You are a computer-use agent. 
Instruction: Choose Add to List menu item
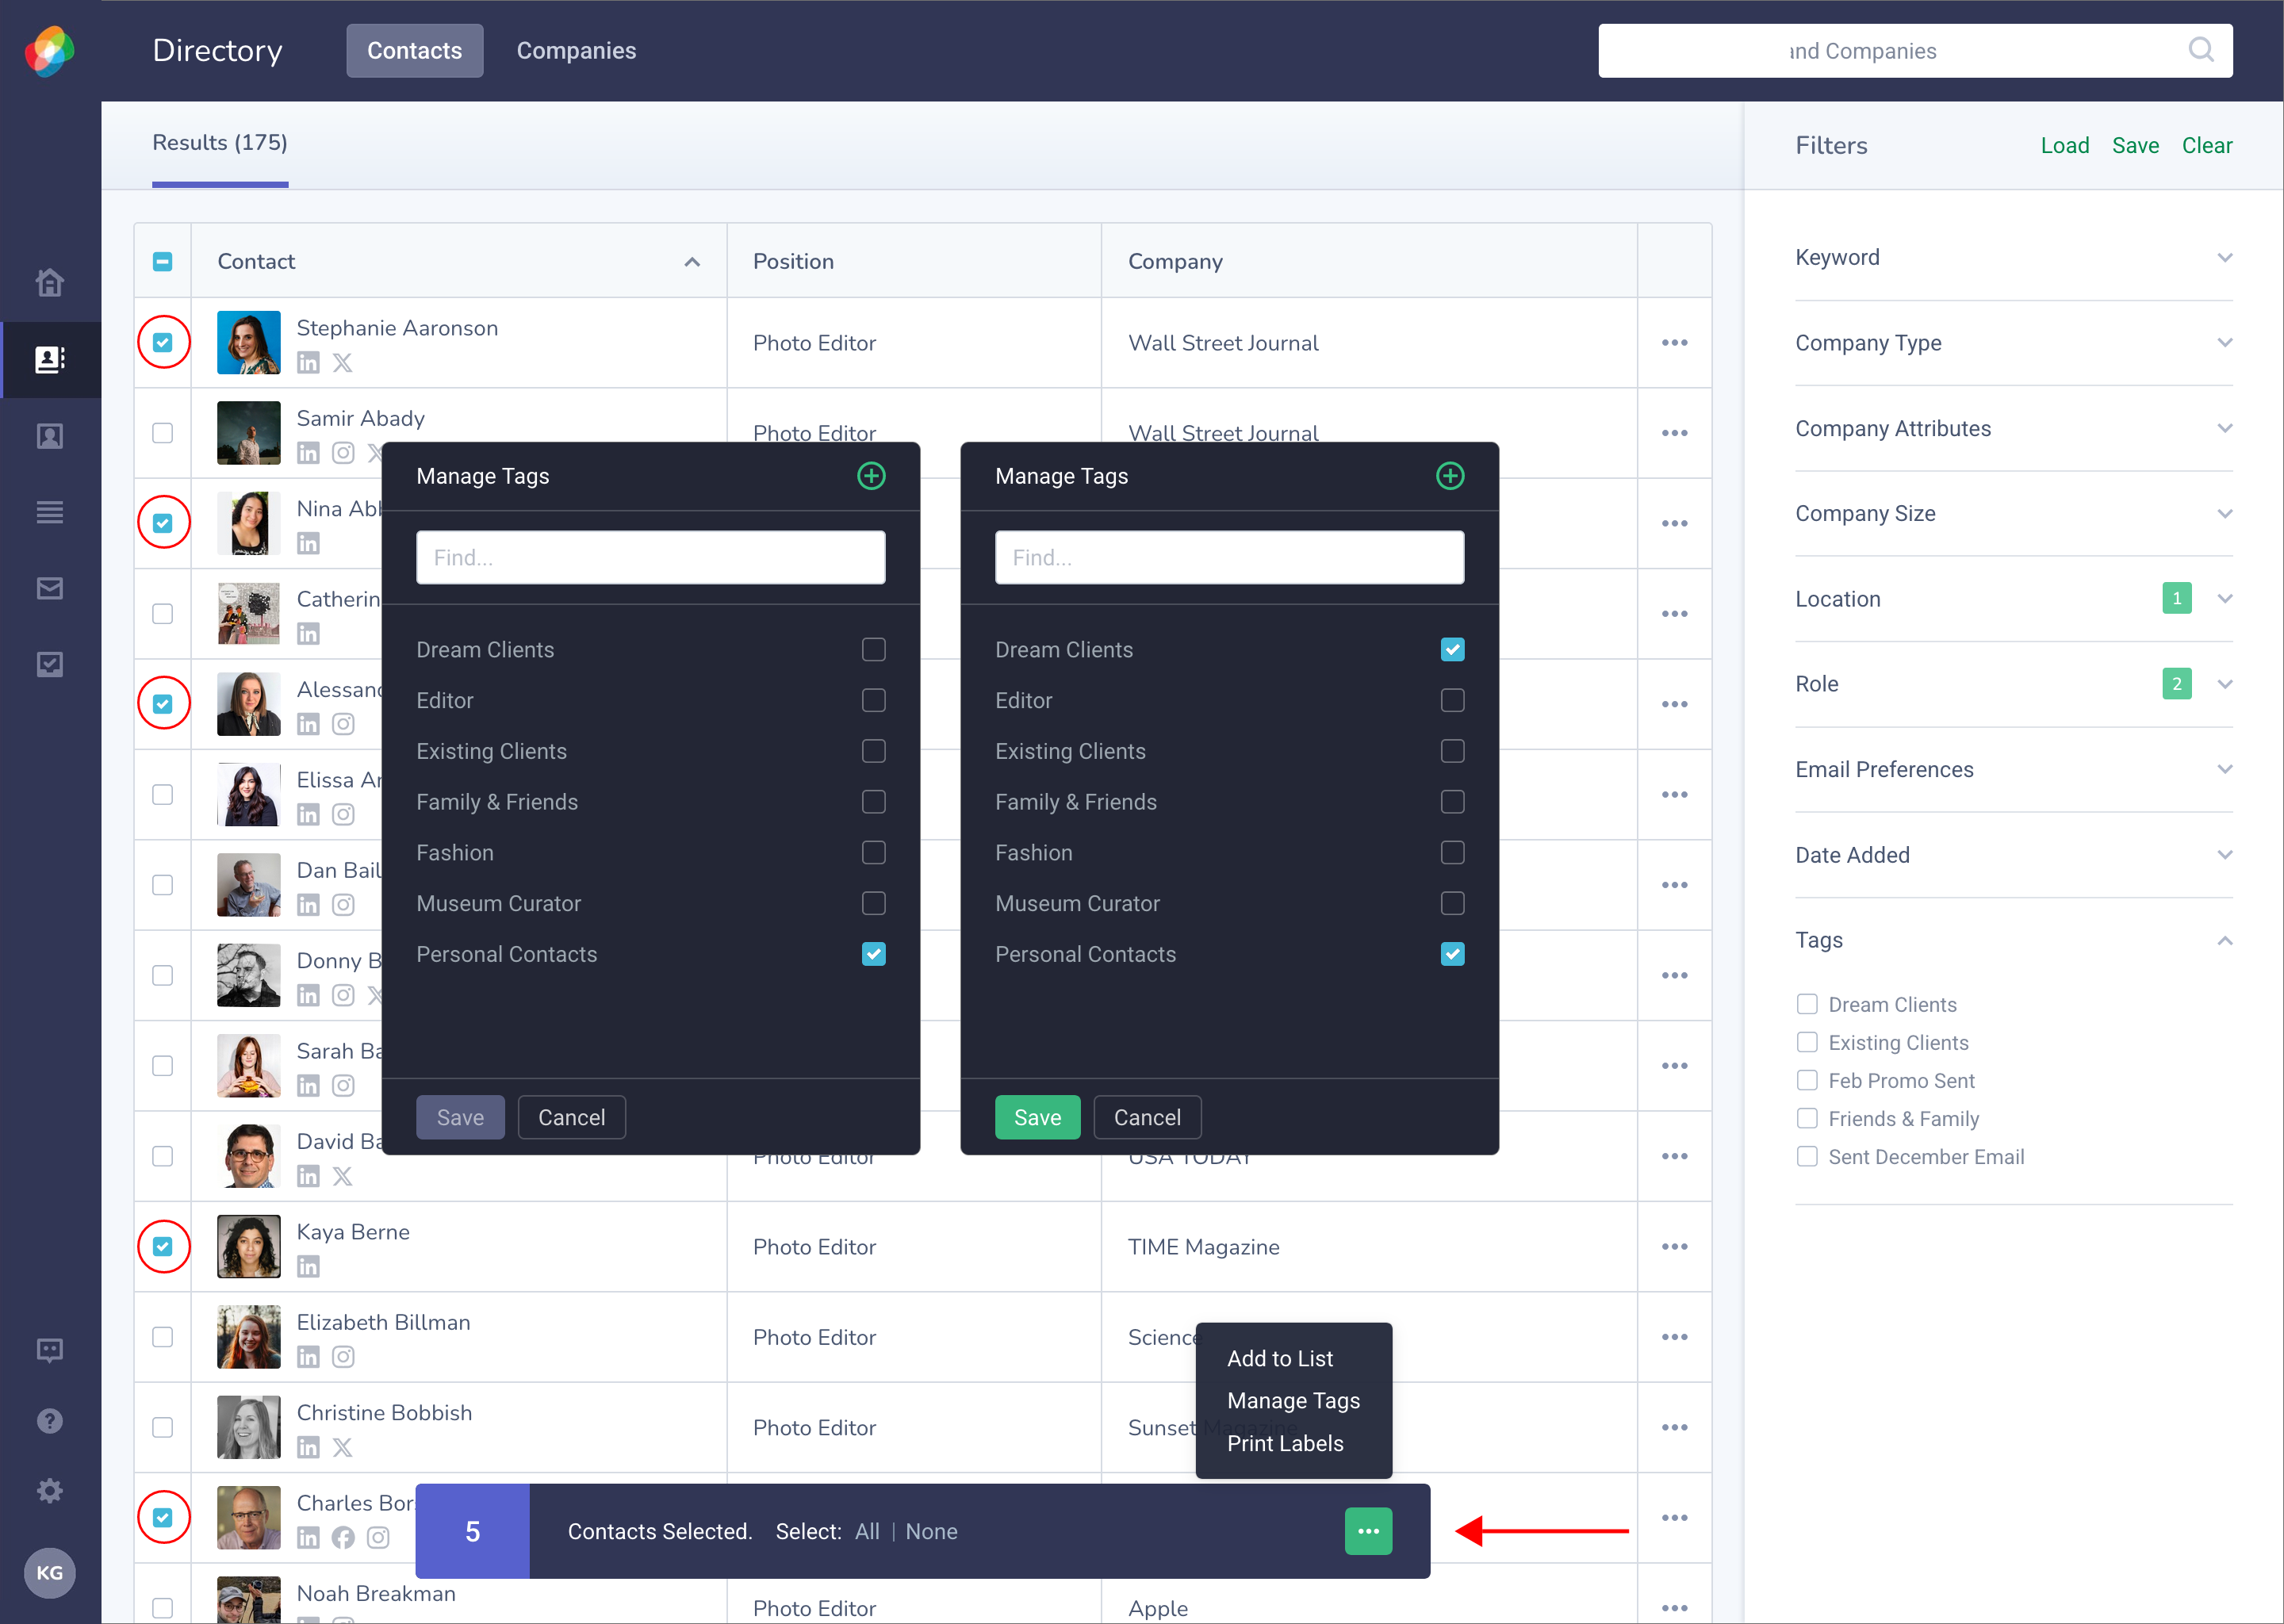[1280, 1359]
